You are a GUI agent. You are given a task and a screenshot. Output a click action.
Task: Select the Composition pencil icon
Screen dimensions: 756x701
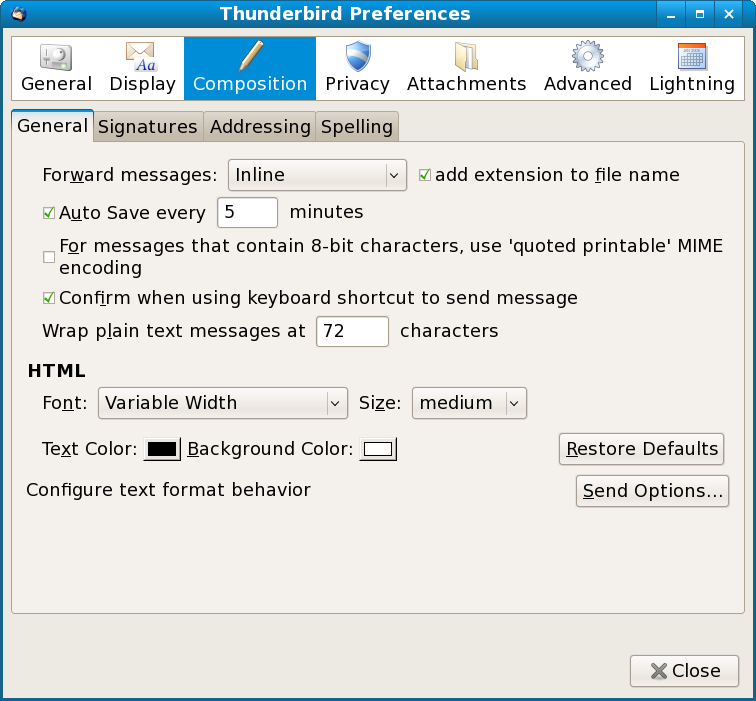(251, 56)
